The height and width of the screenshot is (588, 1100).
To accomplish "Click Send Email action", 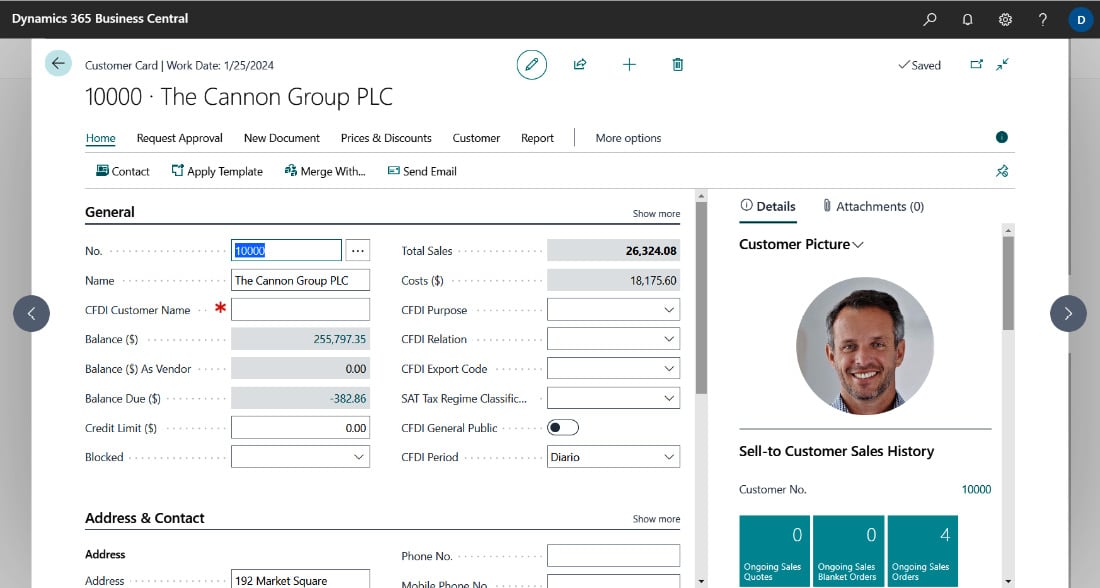I will [x=422, y=171].
